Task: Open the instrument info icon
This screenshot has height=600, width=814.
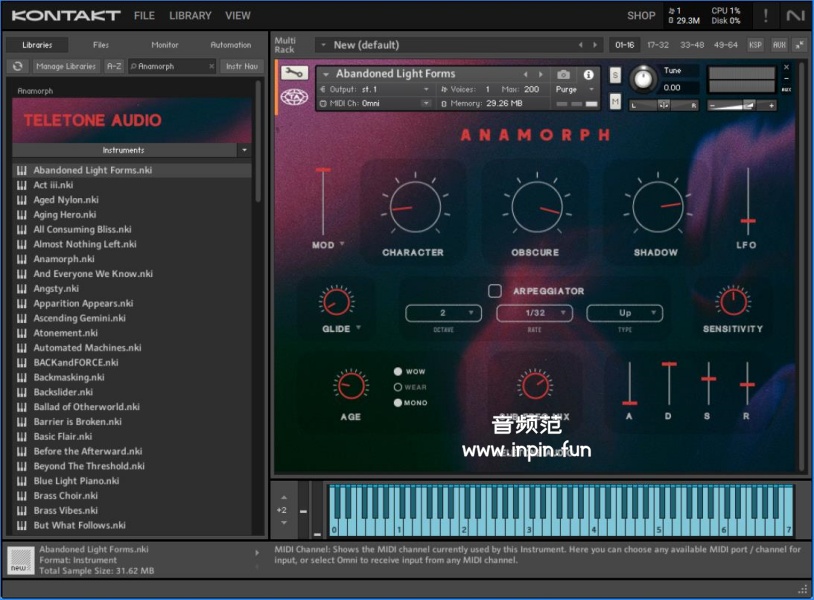Action: (x=588, y=75)
